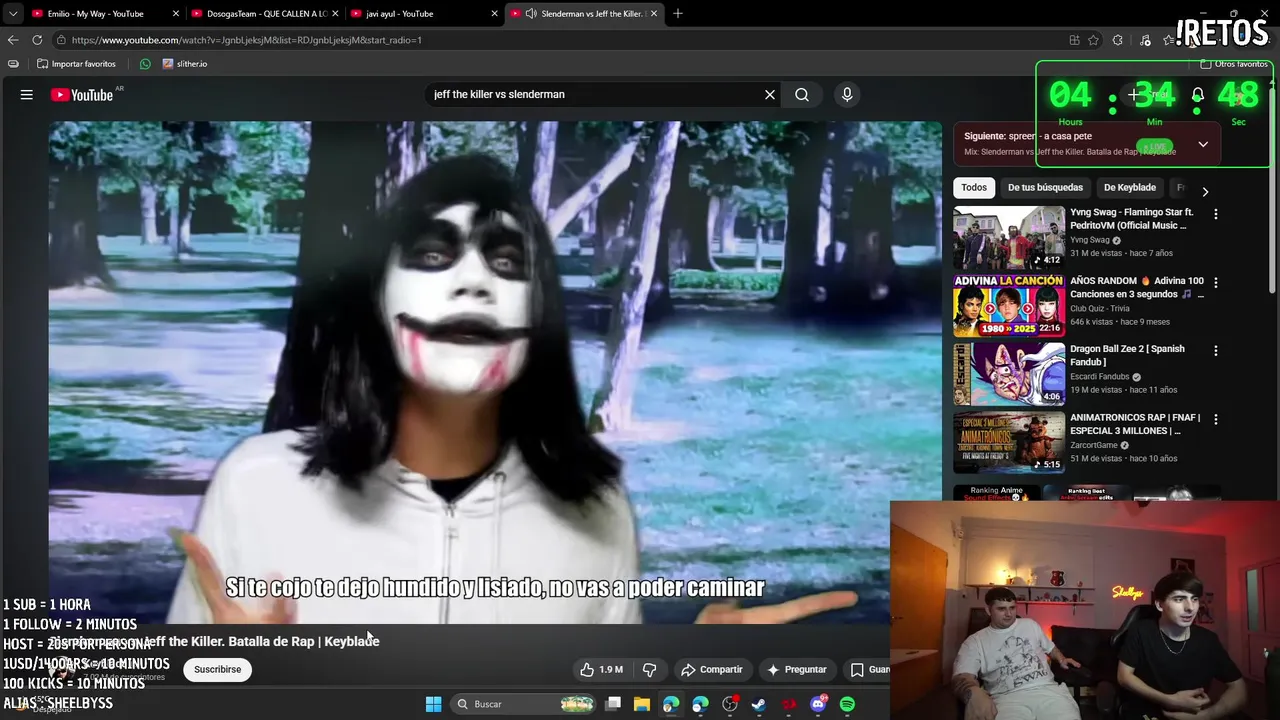The height and width of the screenshot is (720, 1280).
Task: Open Dragon Ball Zee 2 thumbnail
Action: (x=1009, y=374)
